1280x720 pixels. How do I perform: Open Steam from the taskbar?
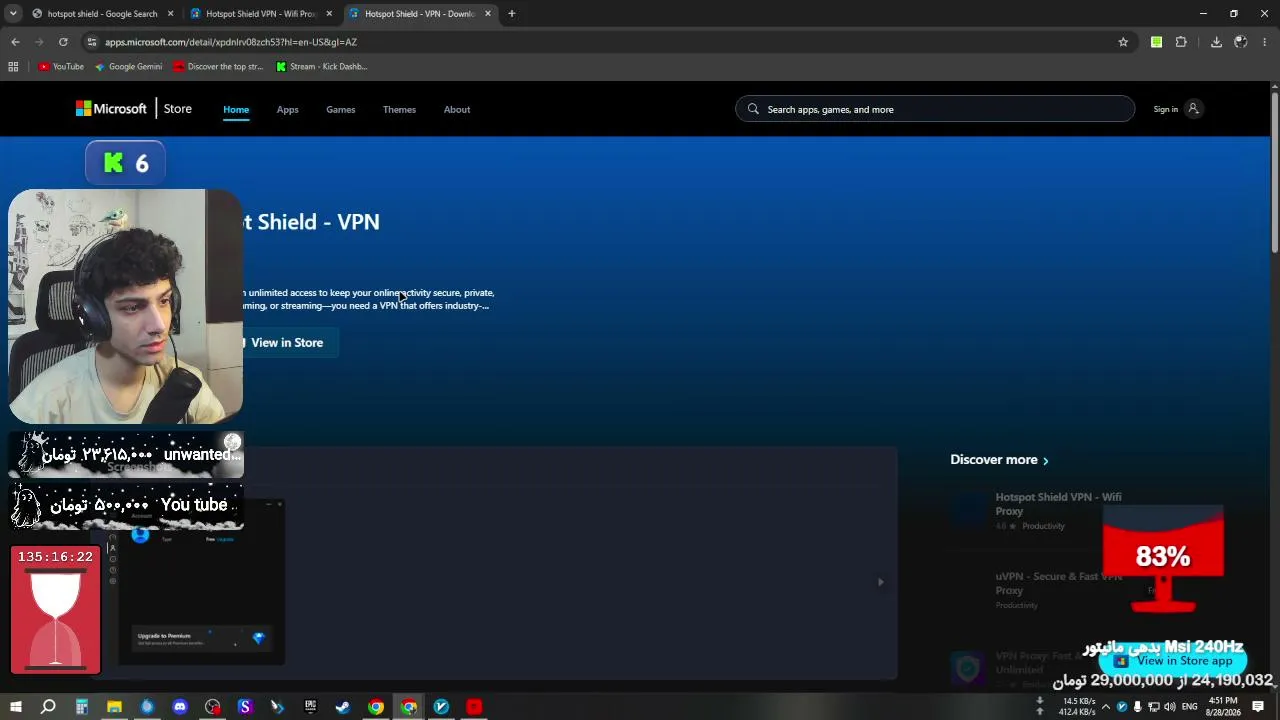click(343, 707)
